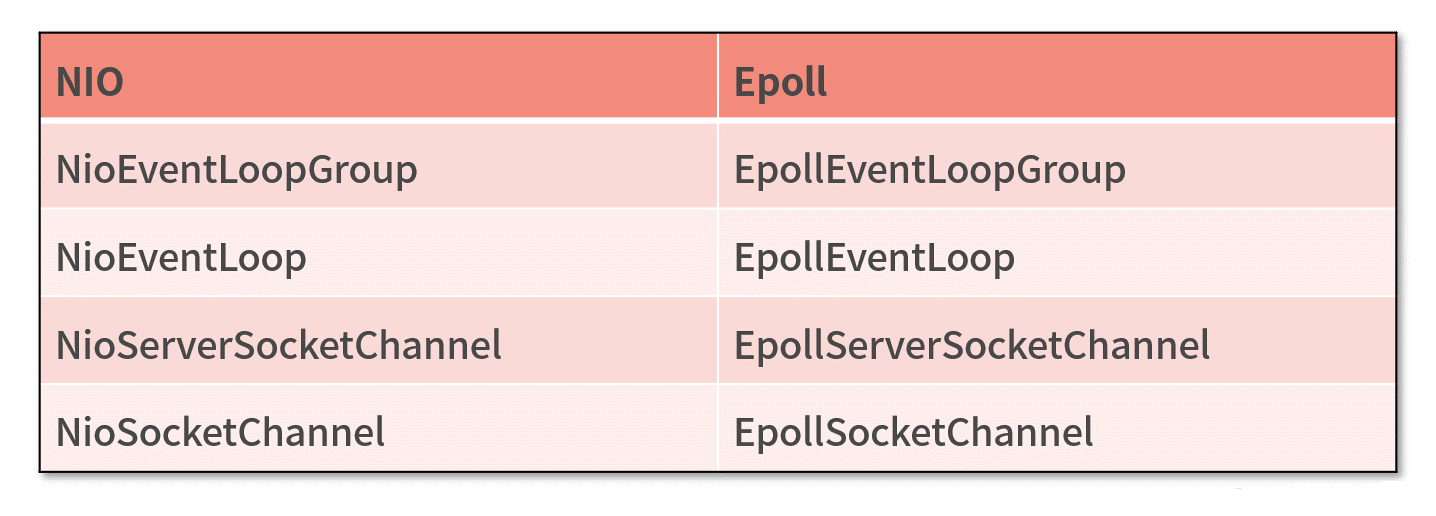Click the NIO column header
Screen dimensions: 1436x516
(379, 78)
